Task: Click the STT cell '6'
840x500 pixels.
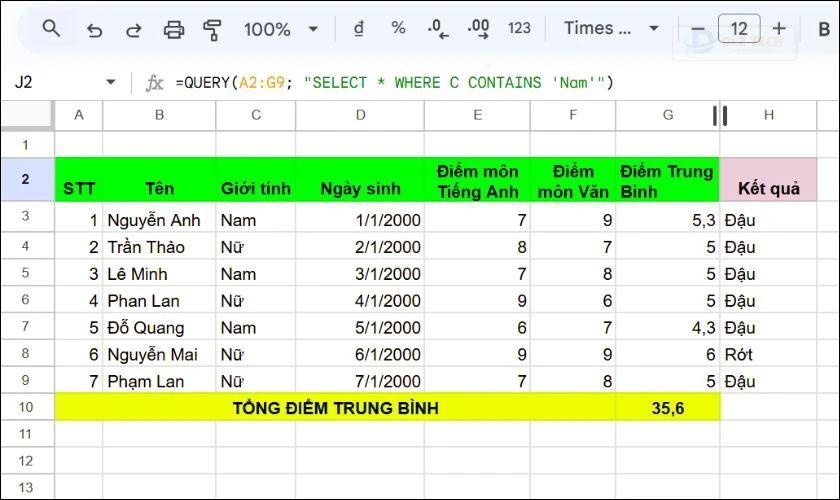Action: [x=79, y=354]
